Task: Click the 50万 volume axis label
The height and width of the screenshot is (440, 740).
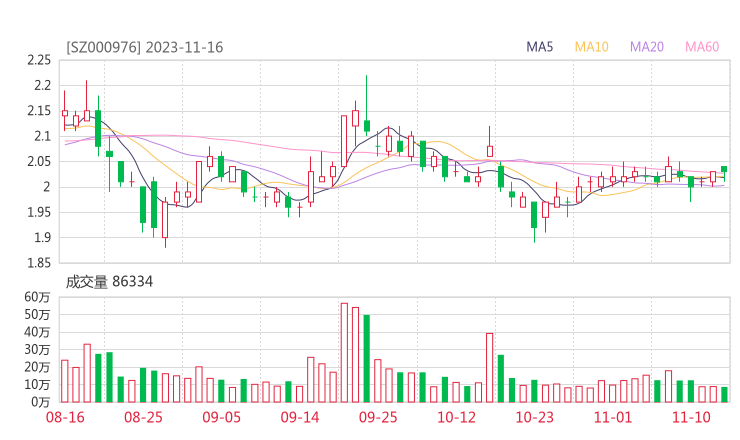Action: 37,314
